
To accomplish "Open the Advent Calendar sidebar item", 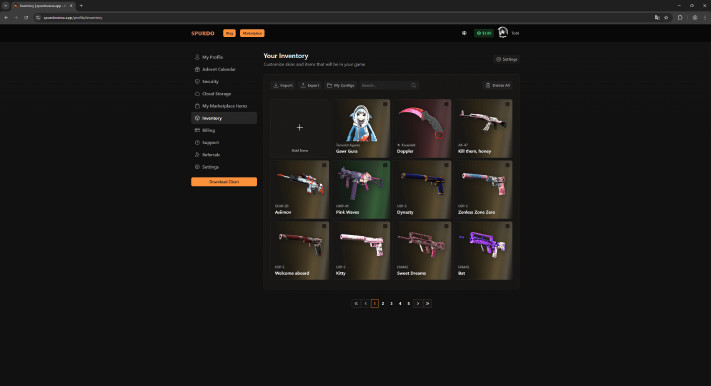I will 224,69.
